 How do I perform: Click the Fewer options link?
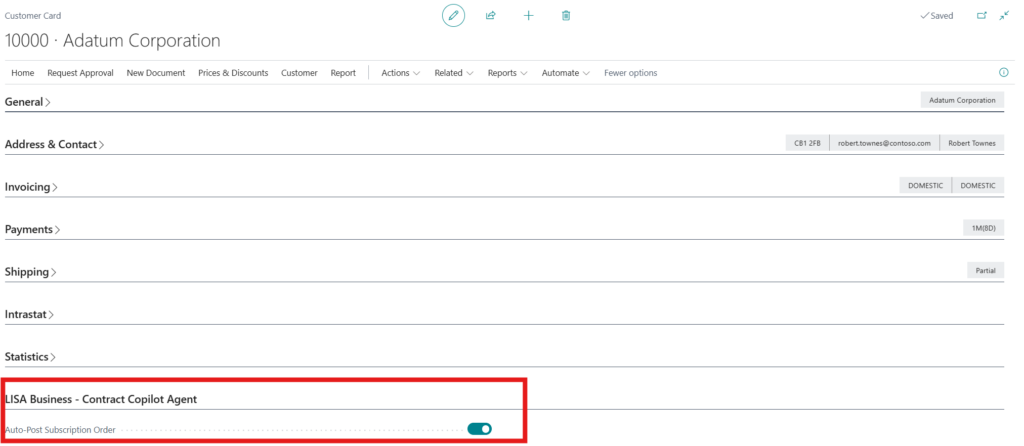tap(630, 73)
